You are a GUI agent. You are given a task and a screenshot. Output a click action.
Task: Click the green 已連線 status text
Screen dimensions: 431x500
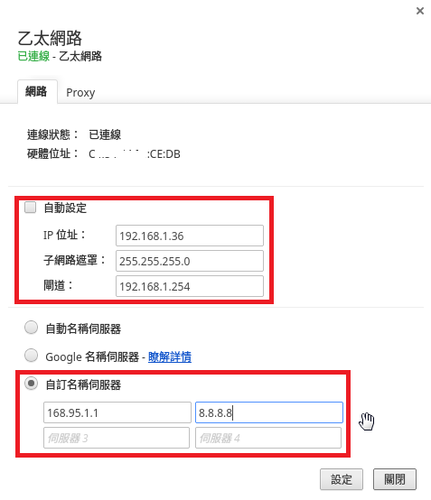pos(34,56)
